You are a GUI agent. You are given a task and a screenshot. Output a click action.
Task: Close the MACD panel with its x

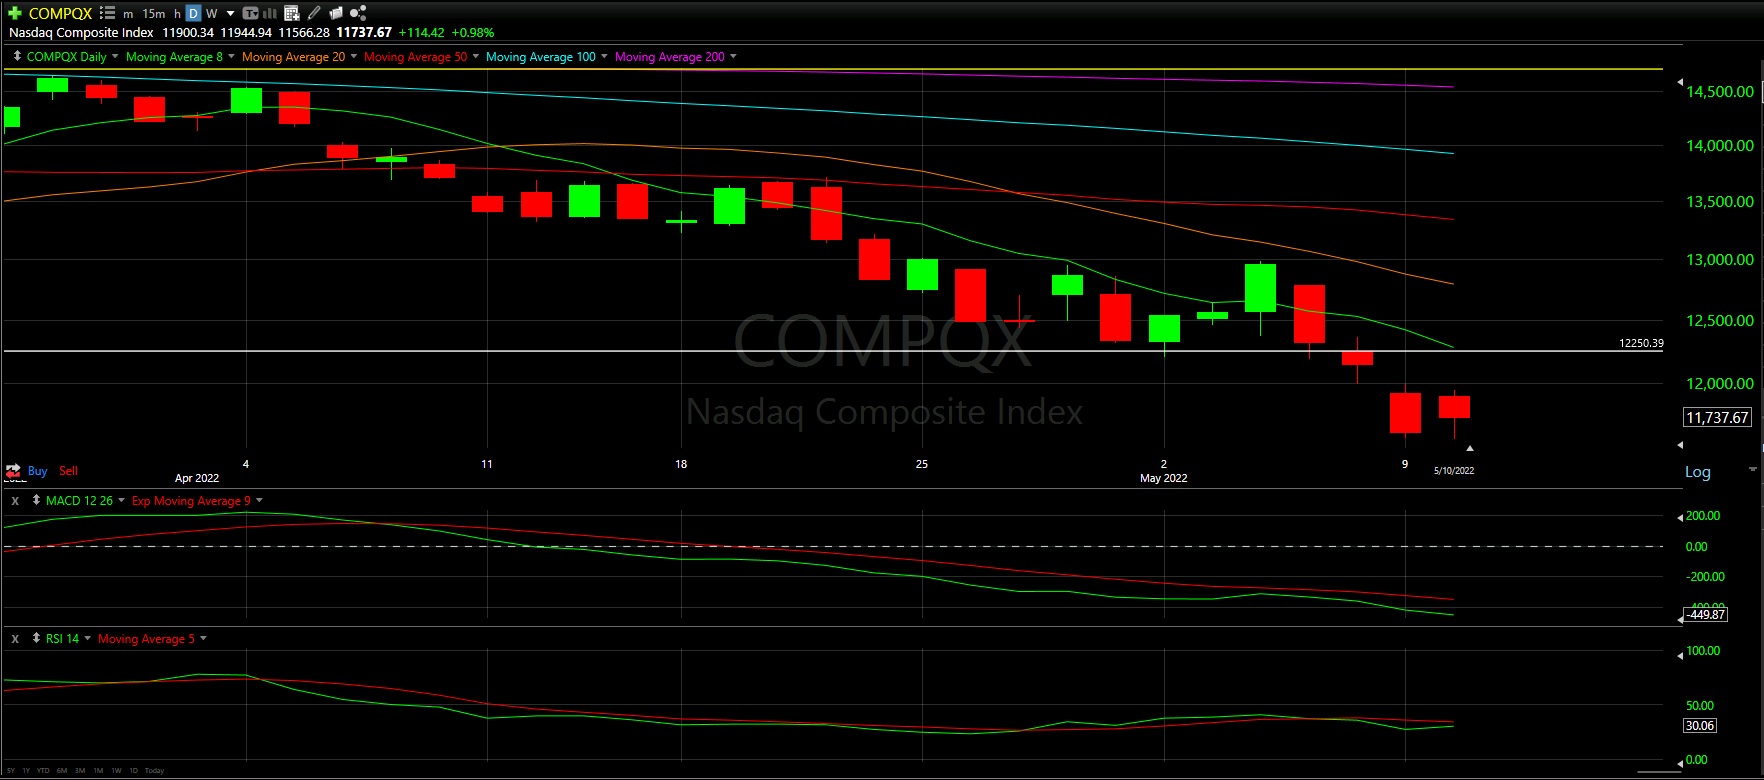(x=15, y=500)
